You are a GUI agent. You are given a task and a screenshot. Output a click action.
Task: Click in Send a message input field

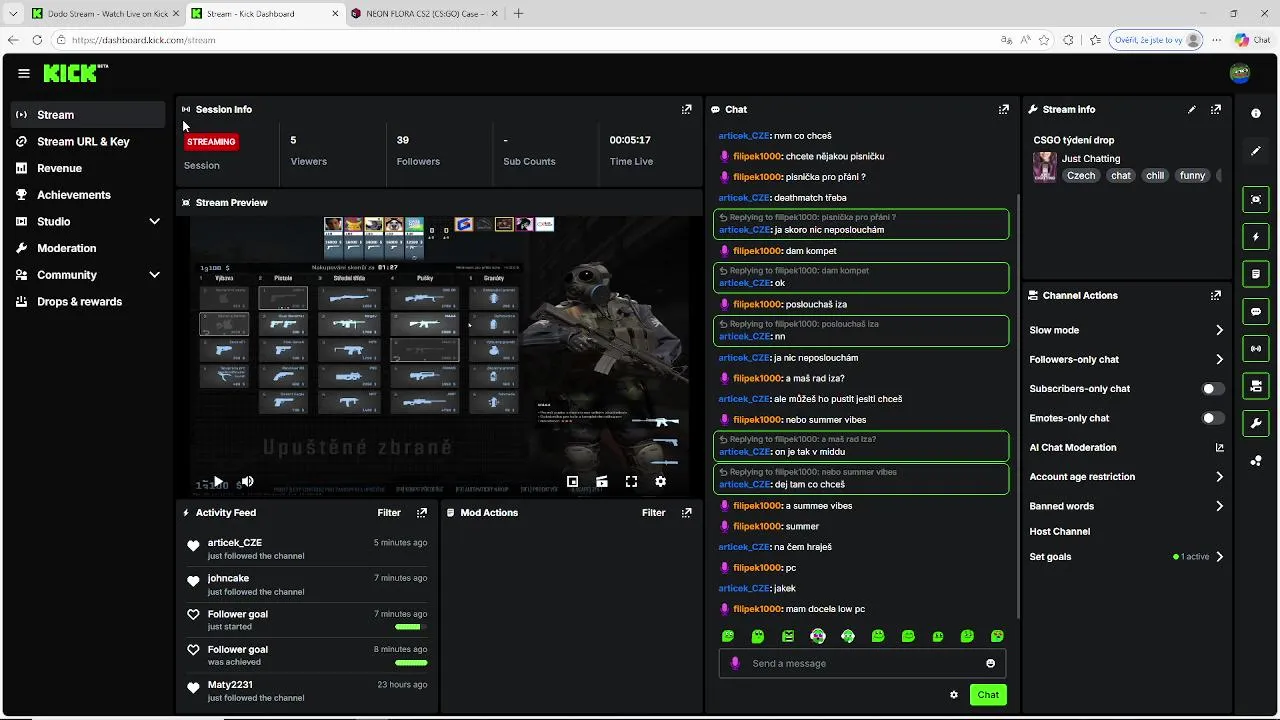862,663
